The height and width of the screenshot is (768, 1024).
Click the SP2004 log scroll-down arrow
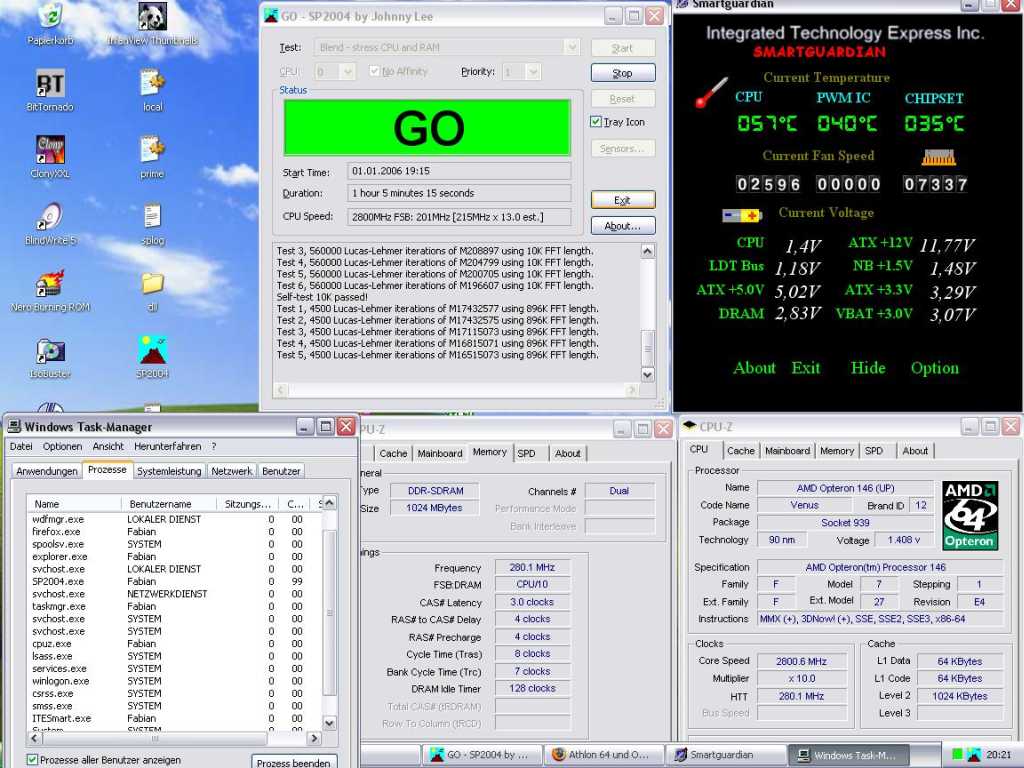coord(647,374)
